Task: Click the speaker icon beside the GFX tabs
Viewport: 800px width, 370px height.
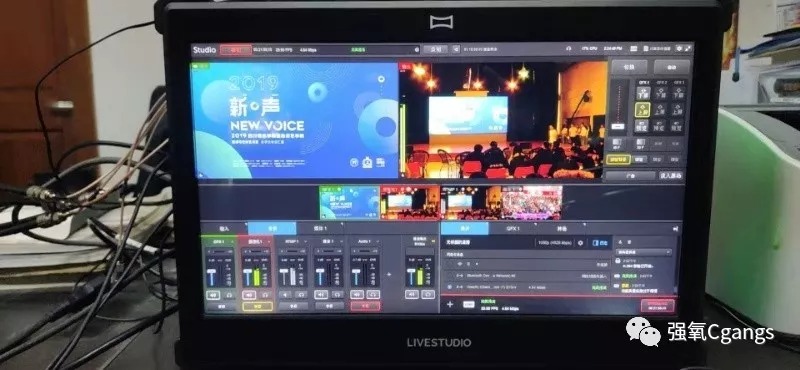Action: coord(676,229)
